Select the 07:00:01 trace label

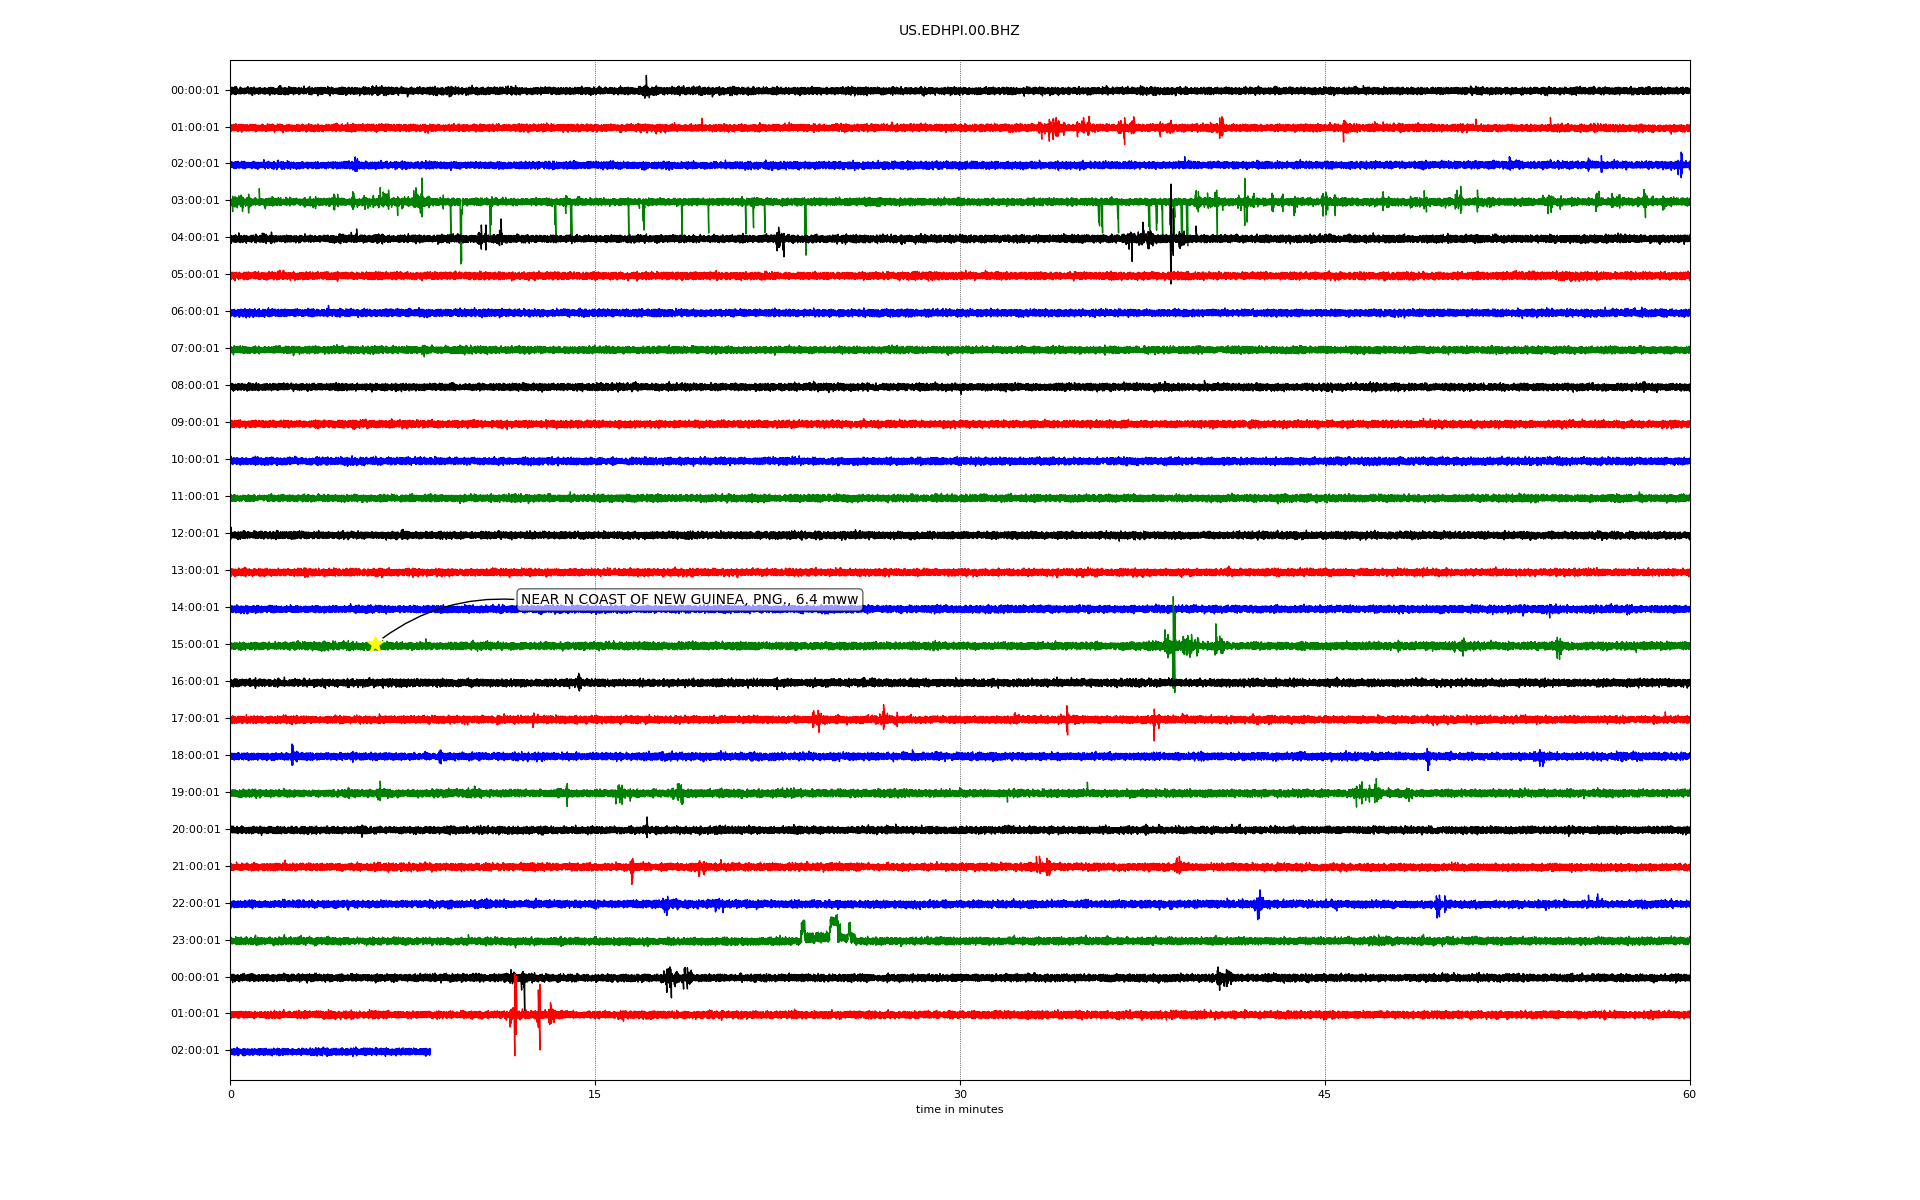195,349
